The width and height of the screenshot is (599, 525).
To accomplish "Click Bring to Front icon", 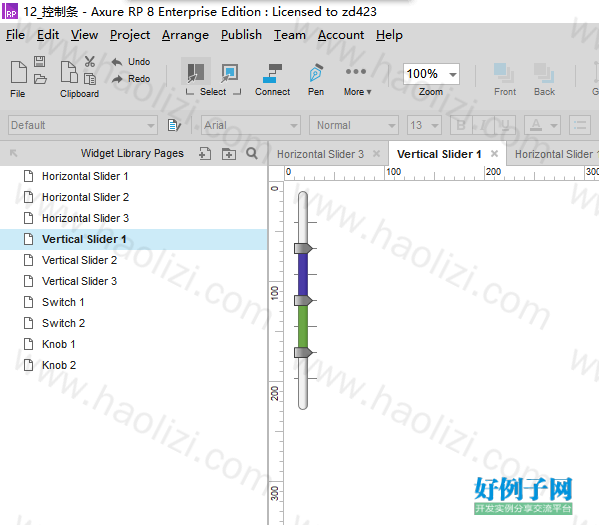I will pos(504,73).
